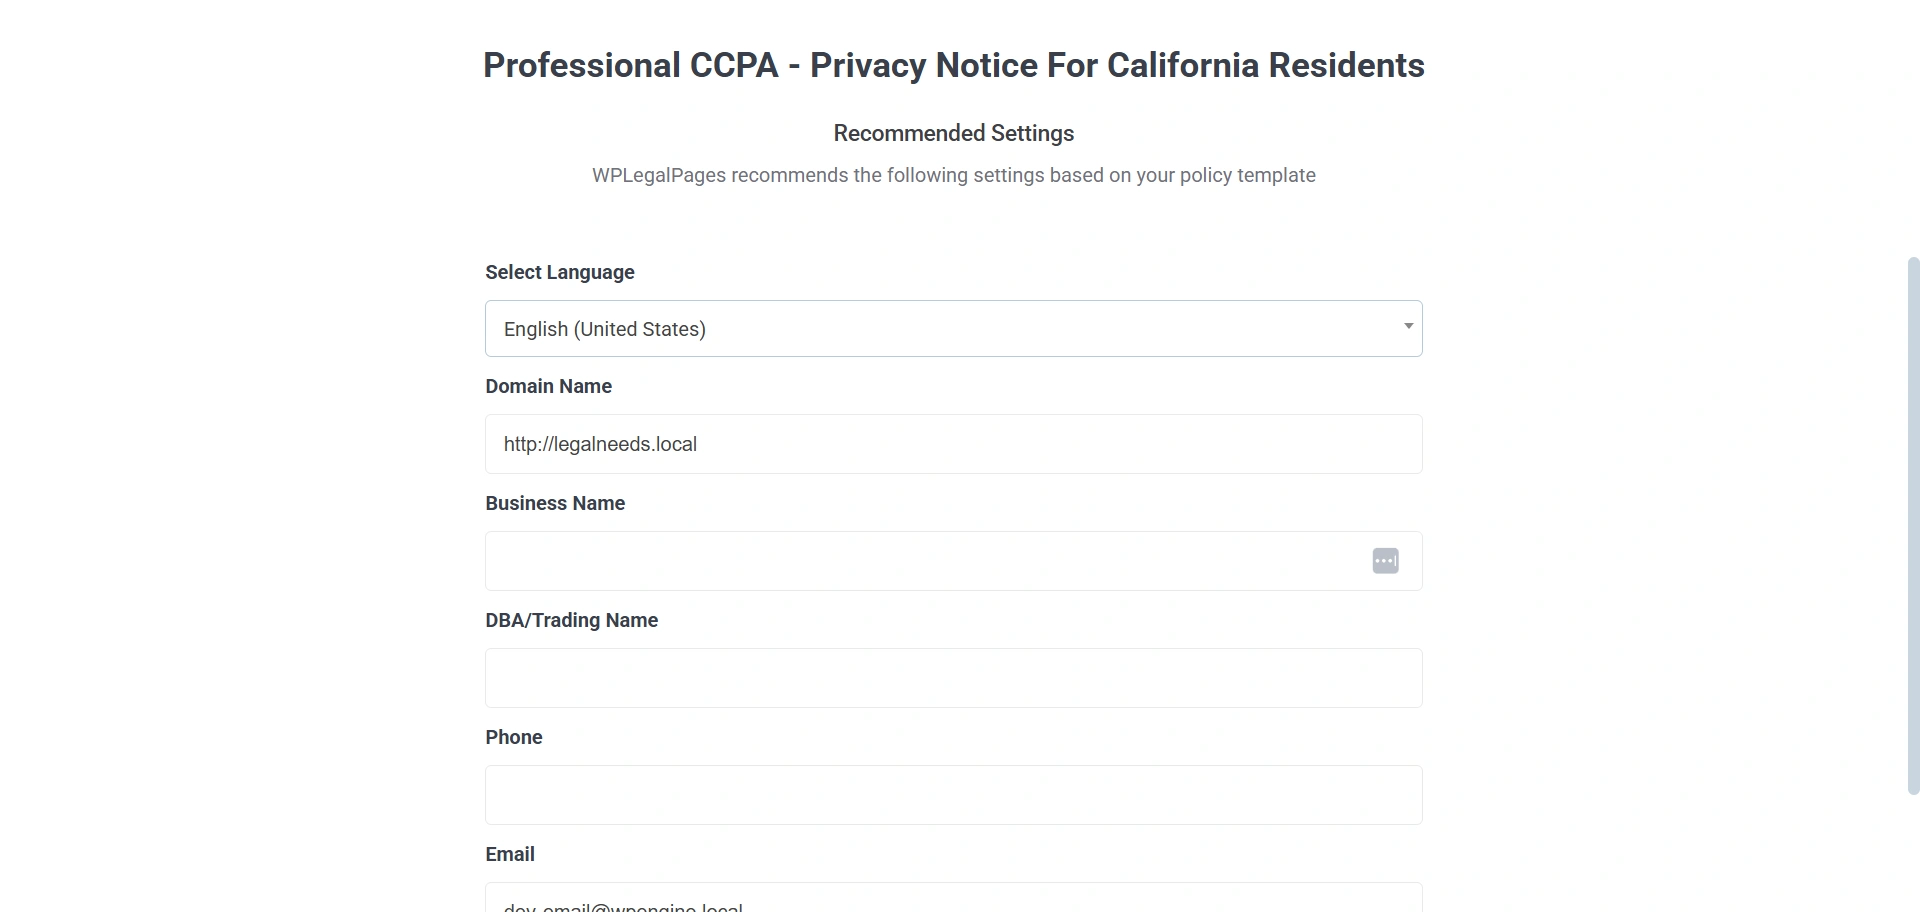Focus the partially visible Email field
1920x912 pixels.
pos(953,900)
